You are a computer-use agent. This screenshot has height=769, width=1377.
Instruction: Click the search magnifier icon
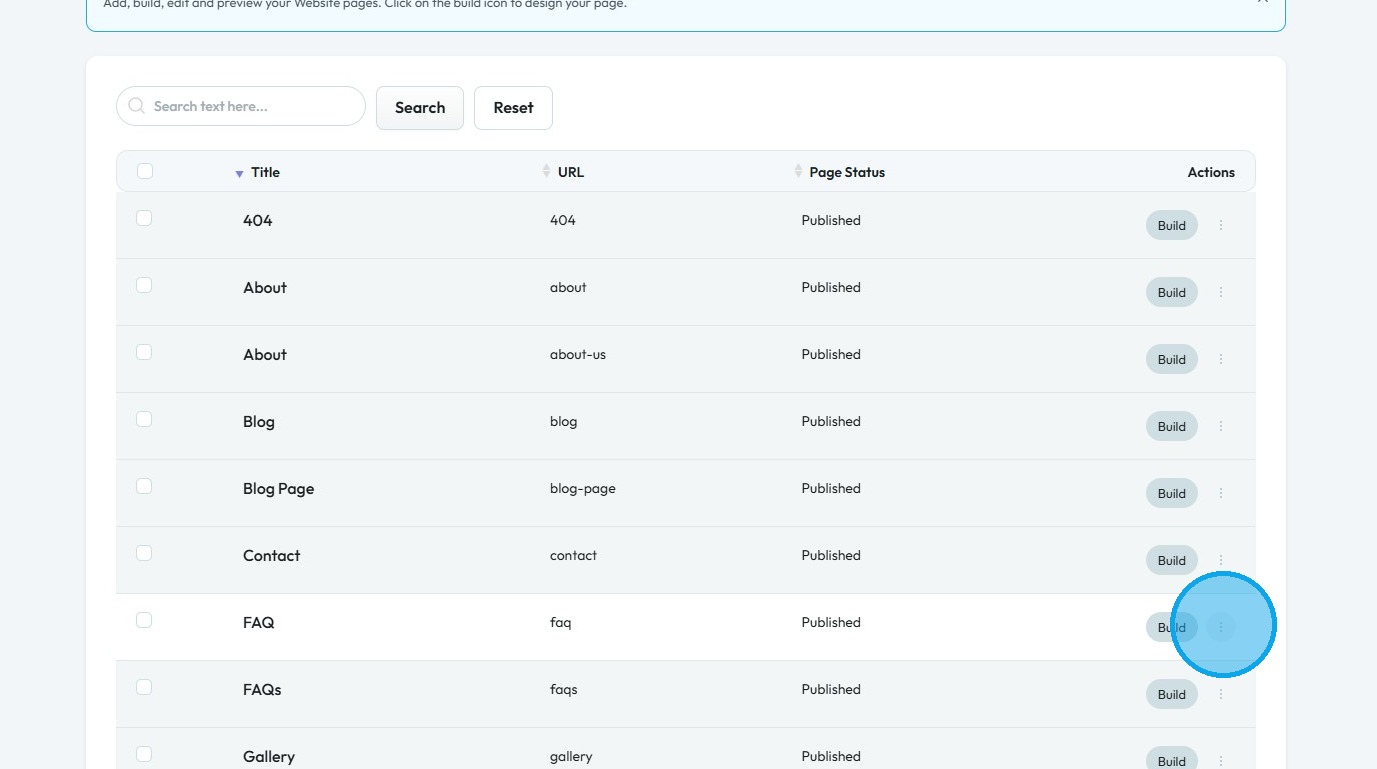(137, 106)
